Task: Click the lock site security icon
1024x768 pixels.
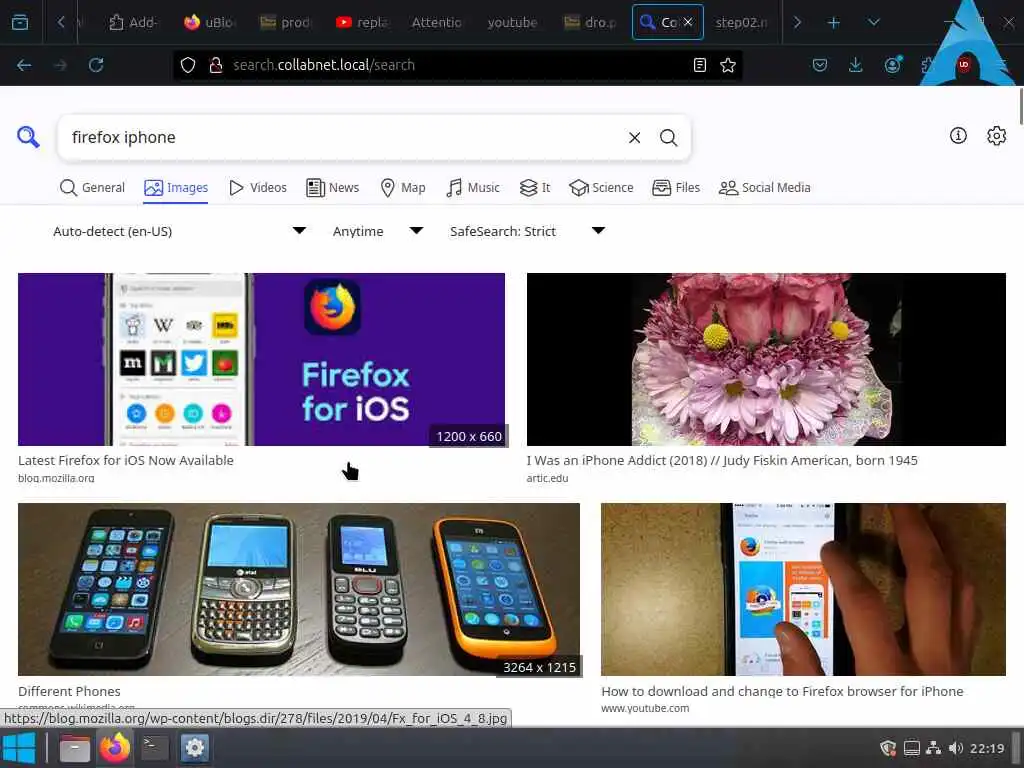Action: click(x=216, y=65)
